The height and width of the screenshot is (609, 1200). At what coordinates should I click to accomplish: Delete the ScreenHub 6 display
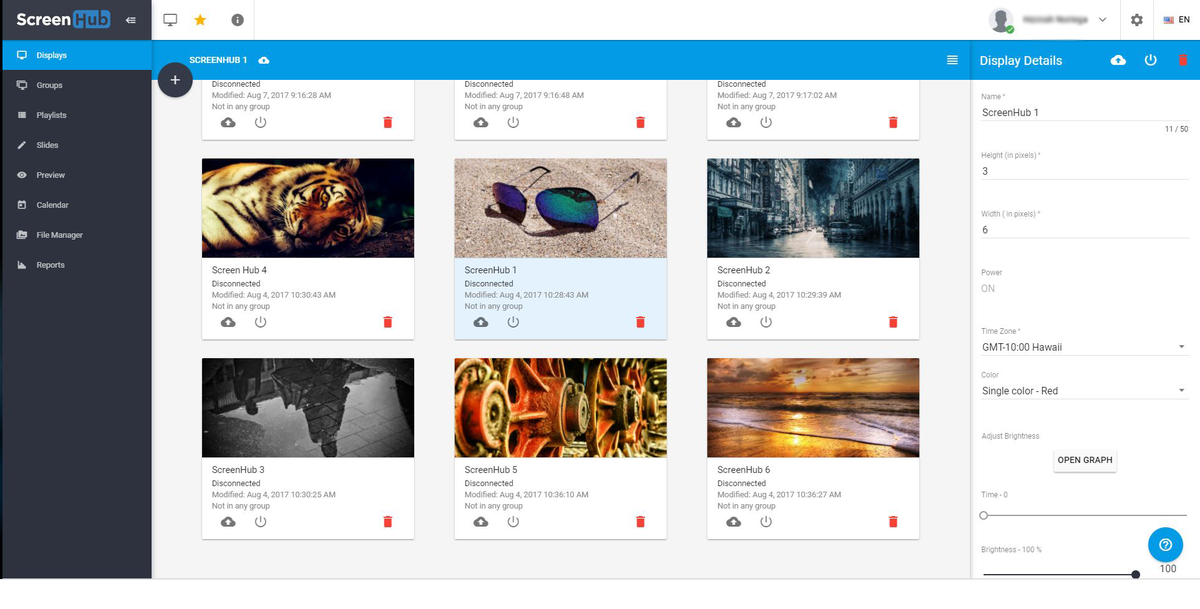tap(893, 522)
